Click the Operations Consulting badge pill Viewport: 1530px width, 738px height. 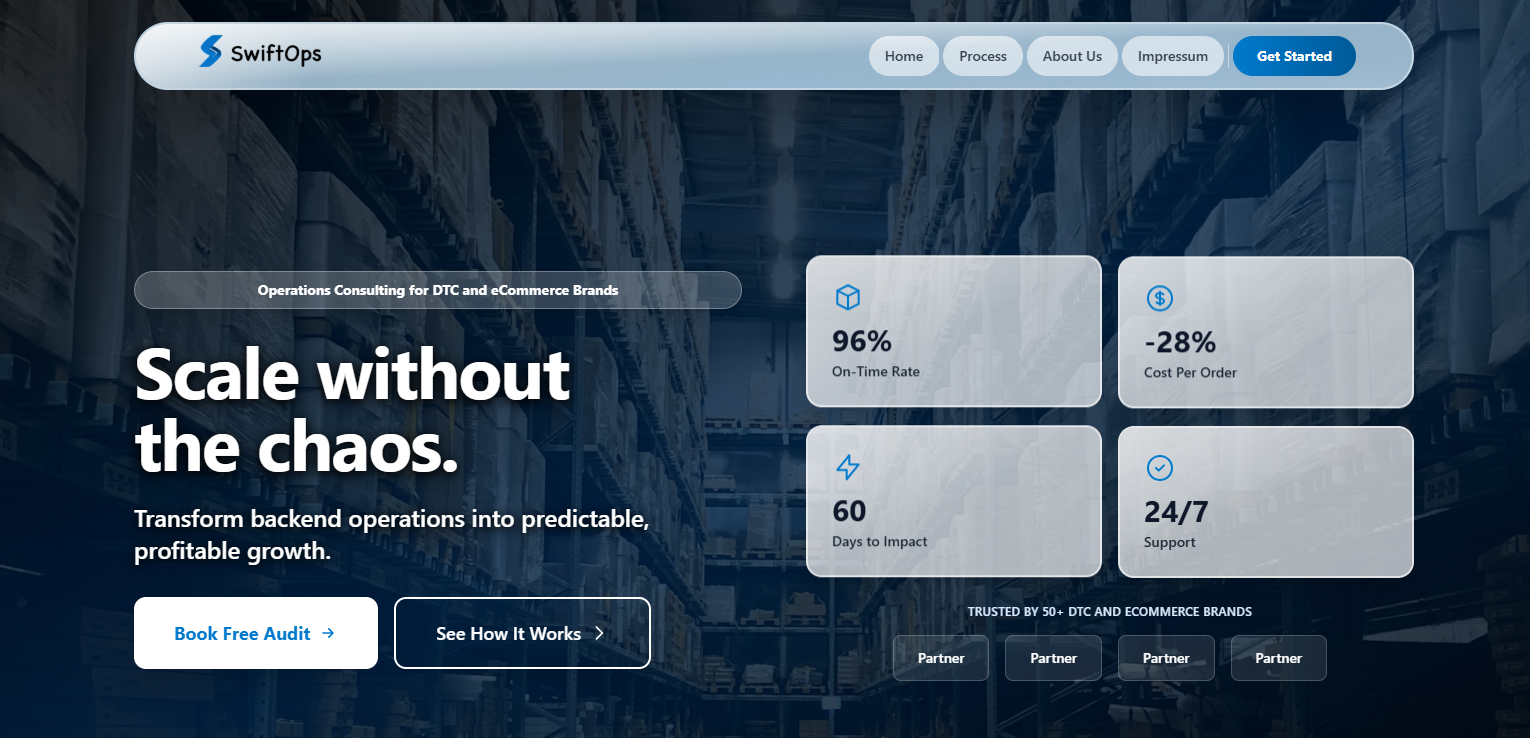[437, 290]
